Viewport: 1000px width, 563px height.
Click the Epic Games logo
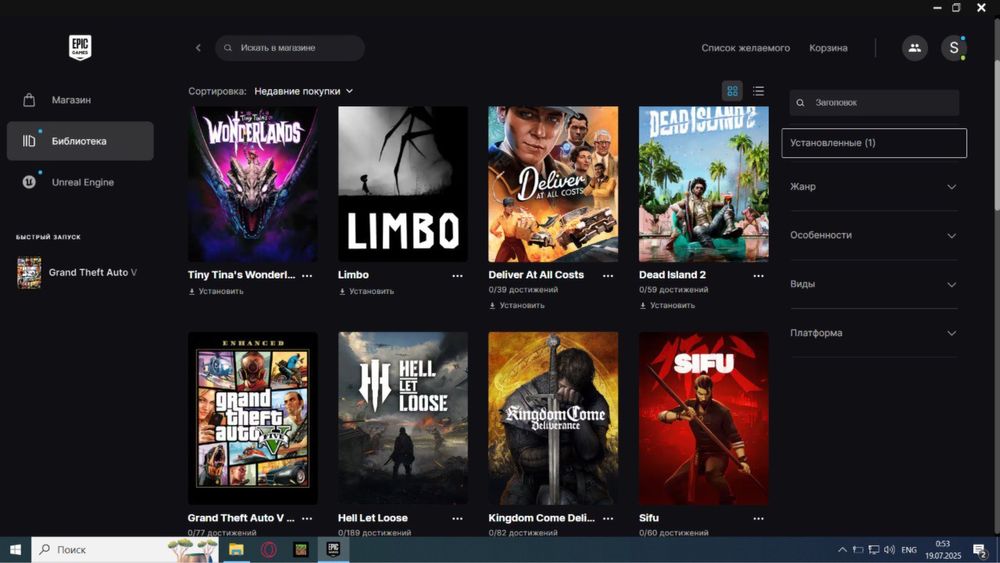click(80, 48)
